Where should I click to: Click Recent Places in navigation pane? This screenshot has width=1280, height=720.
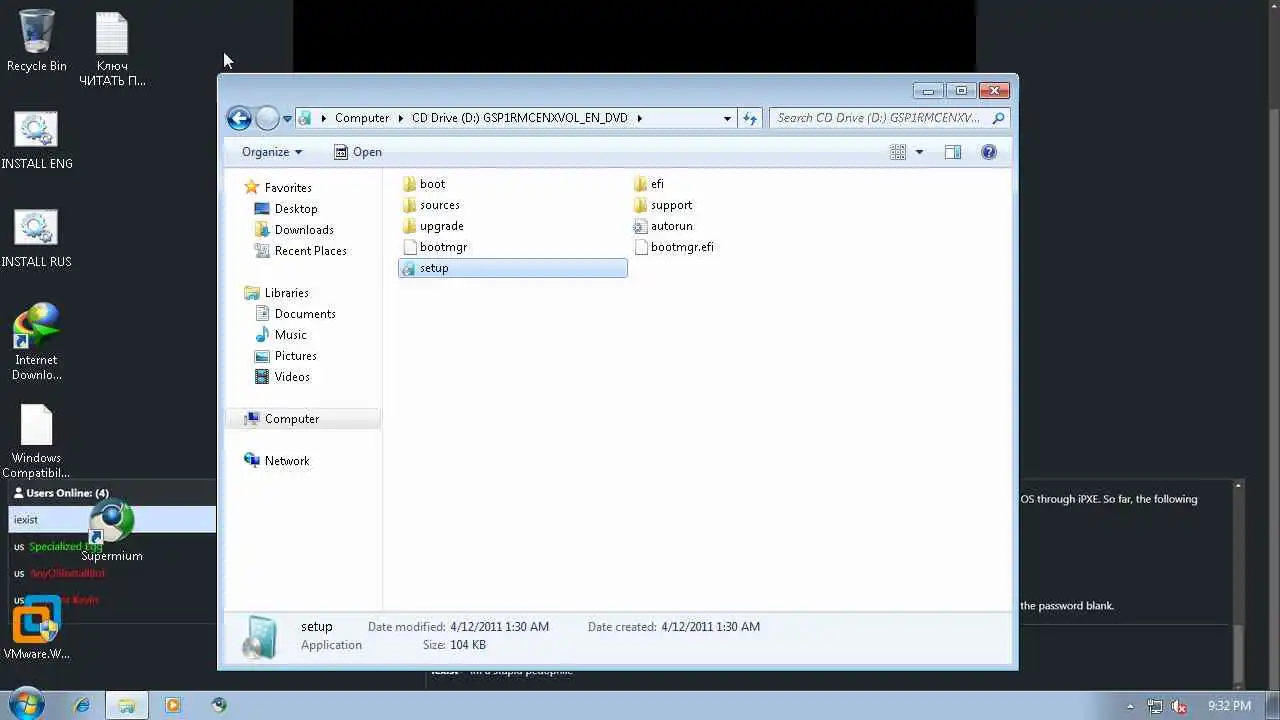tap(300, 251)
